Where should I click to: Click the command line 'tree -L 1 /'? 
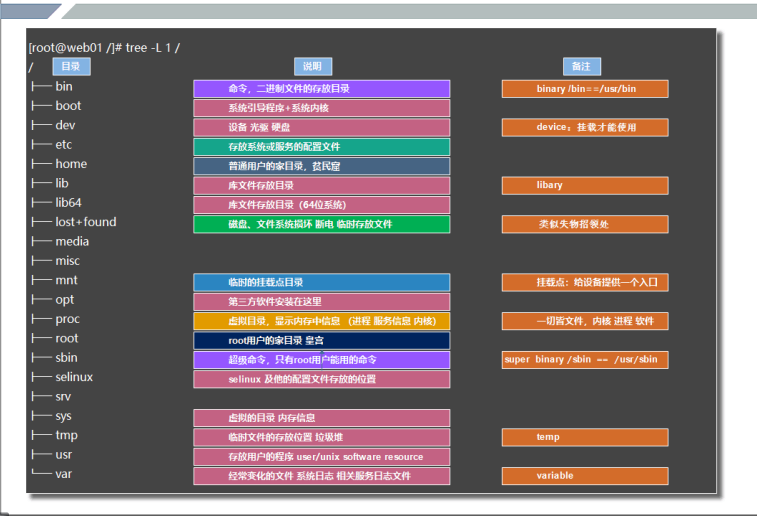153,47
